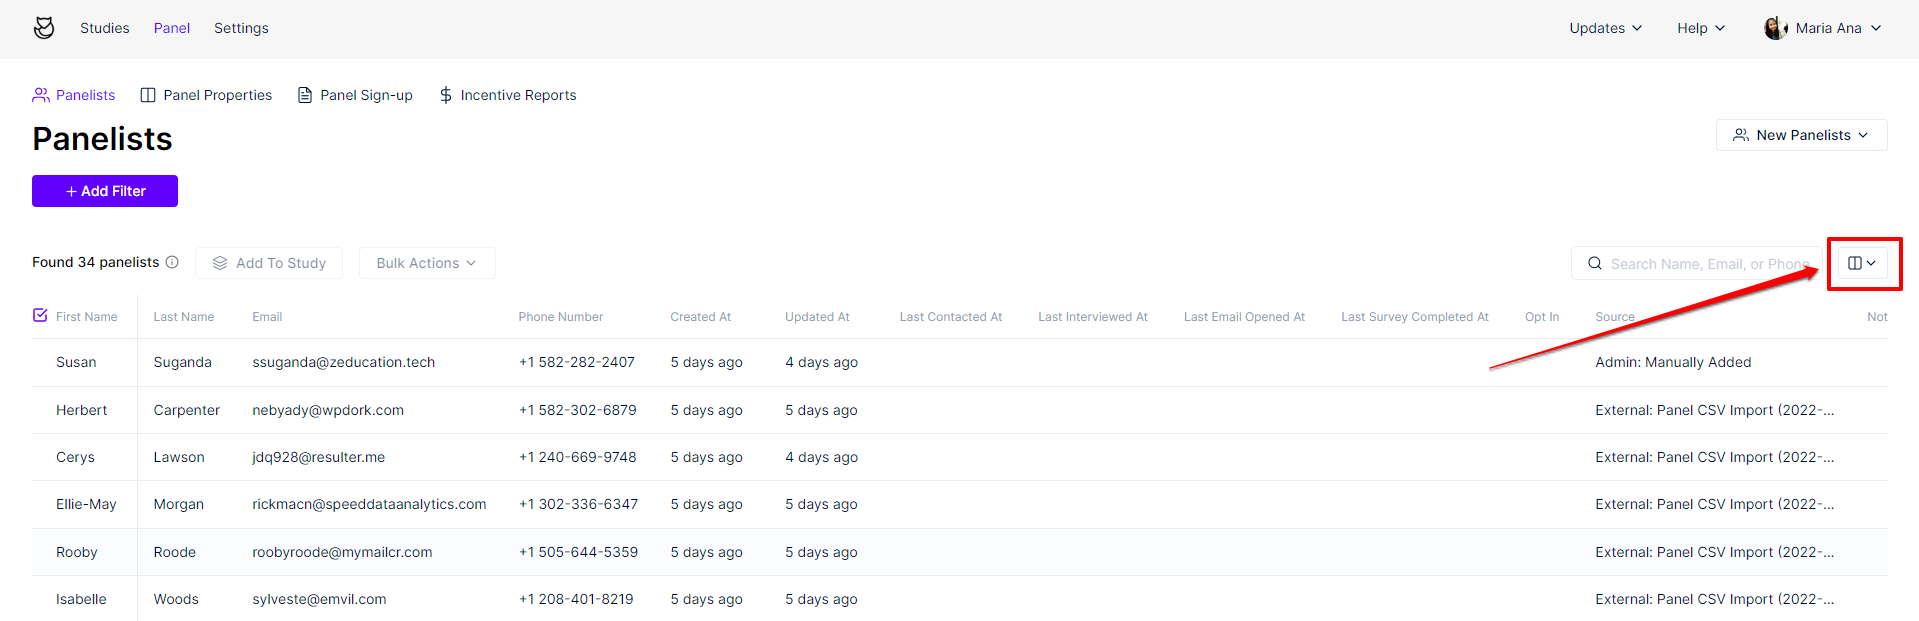1919x621 pixels.
Task: Sort by the Last Interviewed At header
Action: tap(1093, 317)
